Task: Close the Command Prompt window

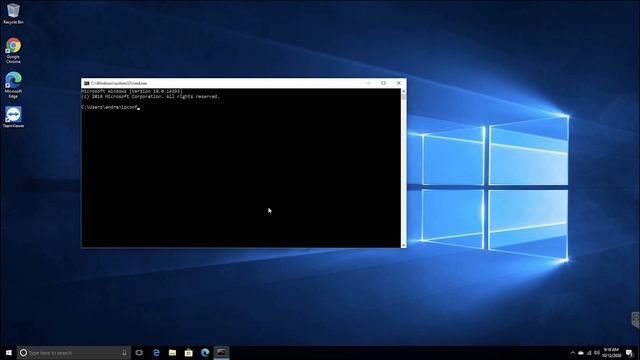Action: (x=399, y=83)
